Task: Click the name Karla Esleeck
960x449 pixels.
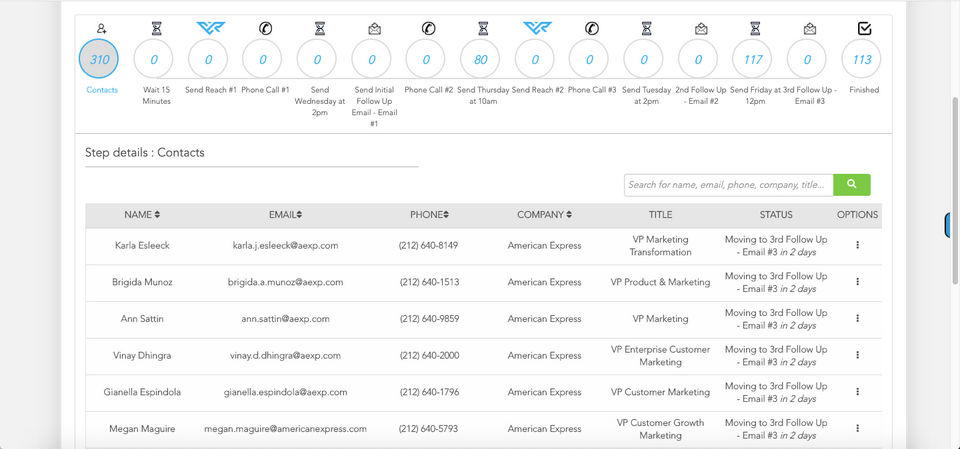Action: (142, 246)
